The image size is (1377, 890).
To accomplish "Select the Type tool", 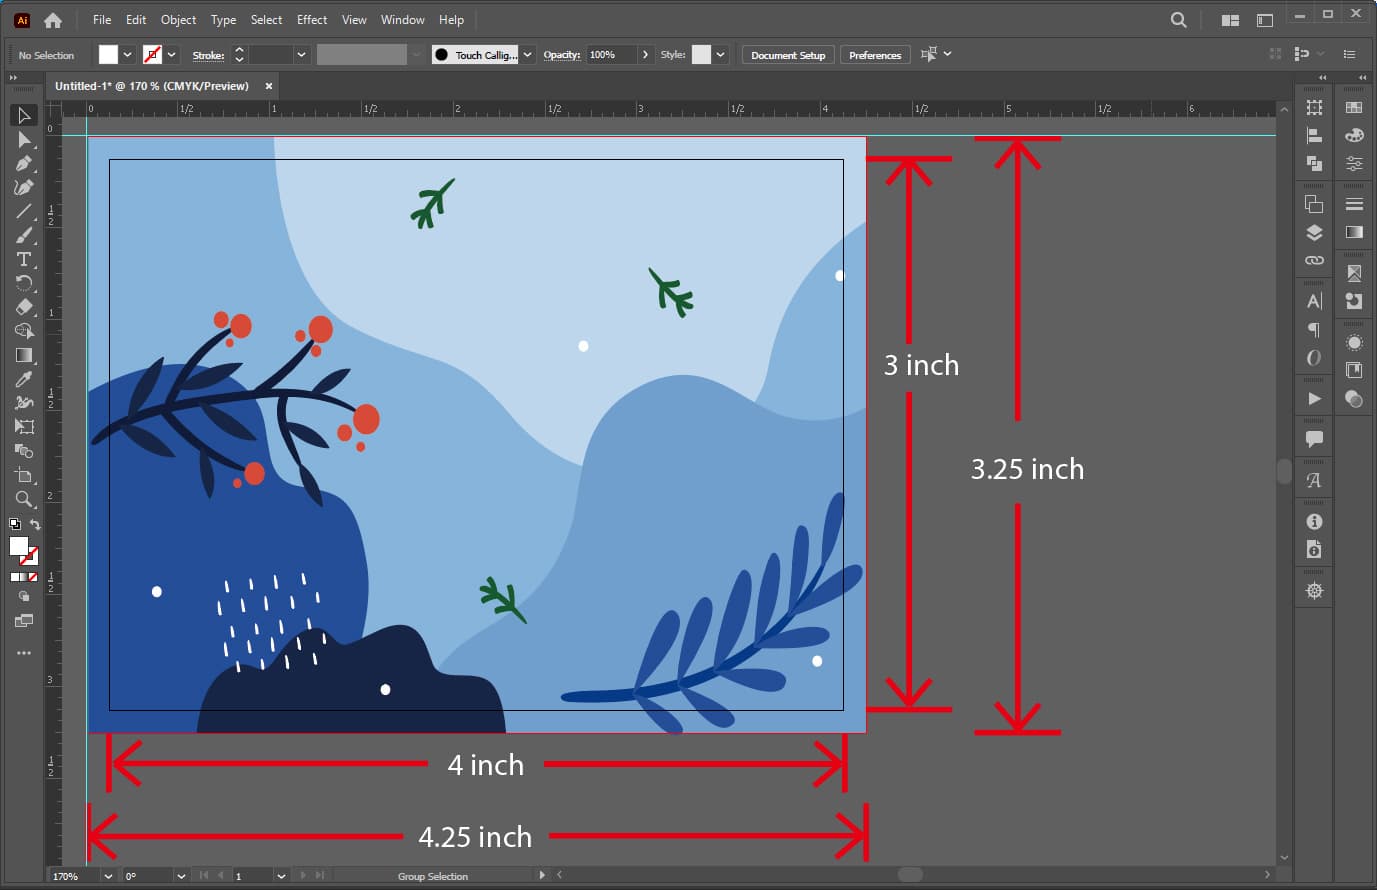I will 24,259.
